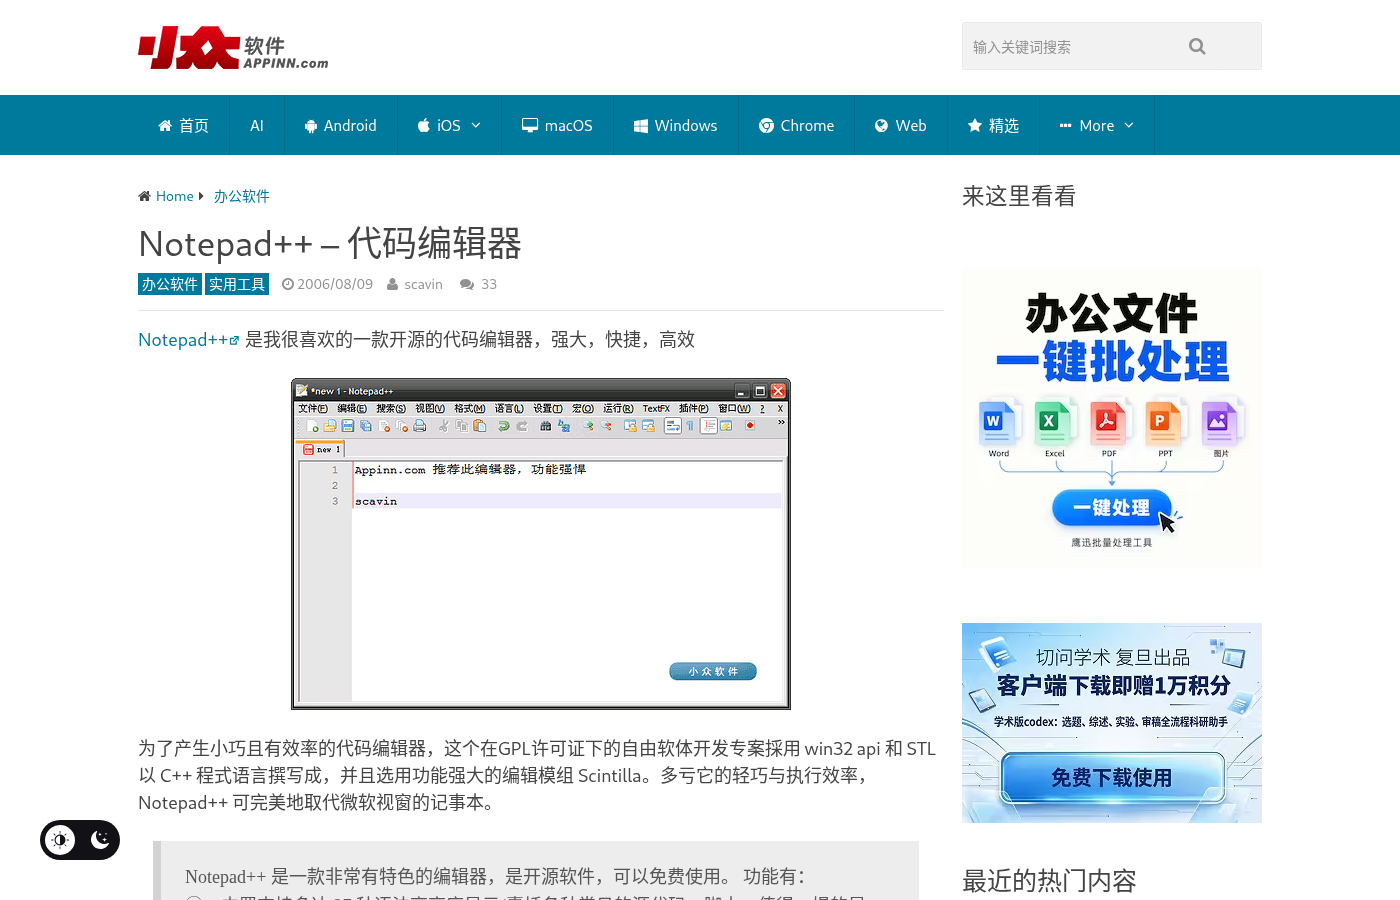Viewport: 1400px width, 900px height.
Task: Expand the More dropdown chevron
Action: tap(1129, 125)
